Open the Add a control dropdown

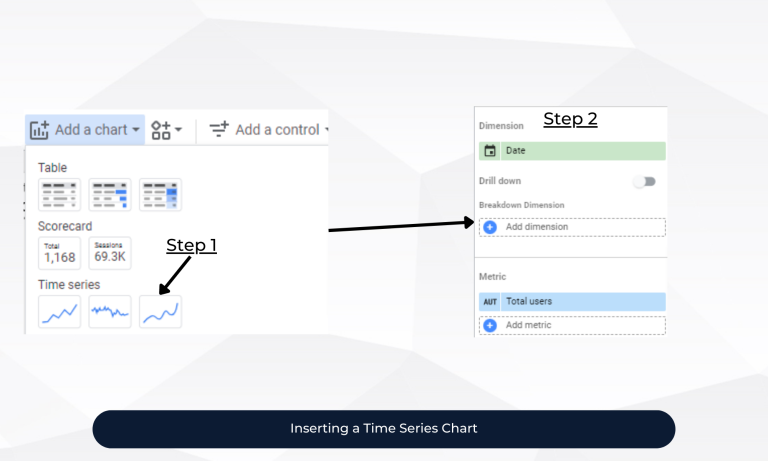pos(270,130)
